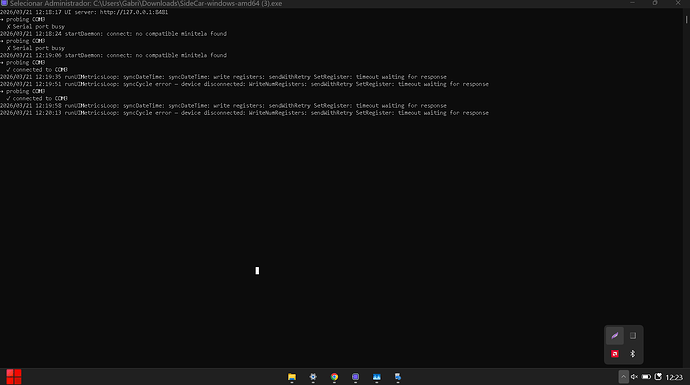Click the white block cursor in the console
690x385 pixels.
257,271
